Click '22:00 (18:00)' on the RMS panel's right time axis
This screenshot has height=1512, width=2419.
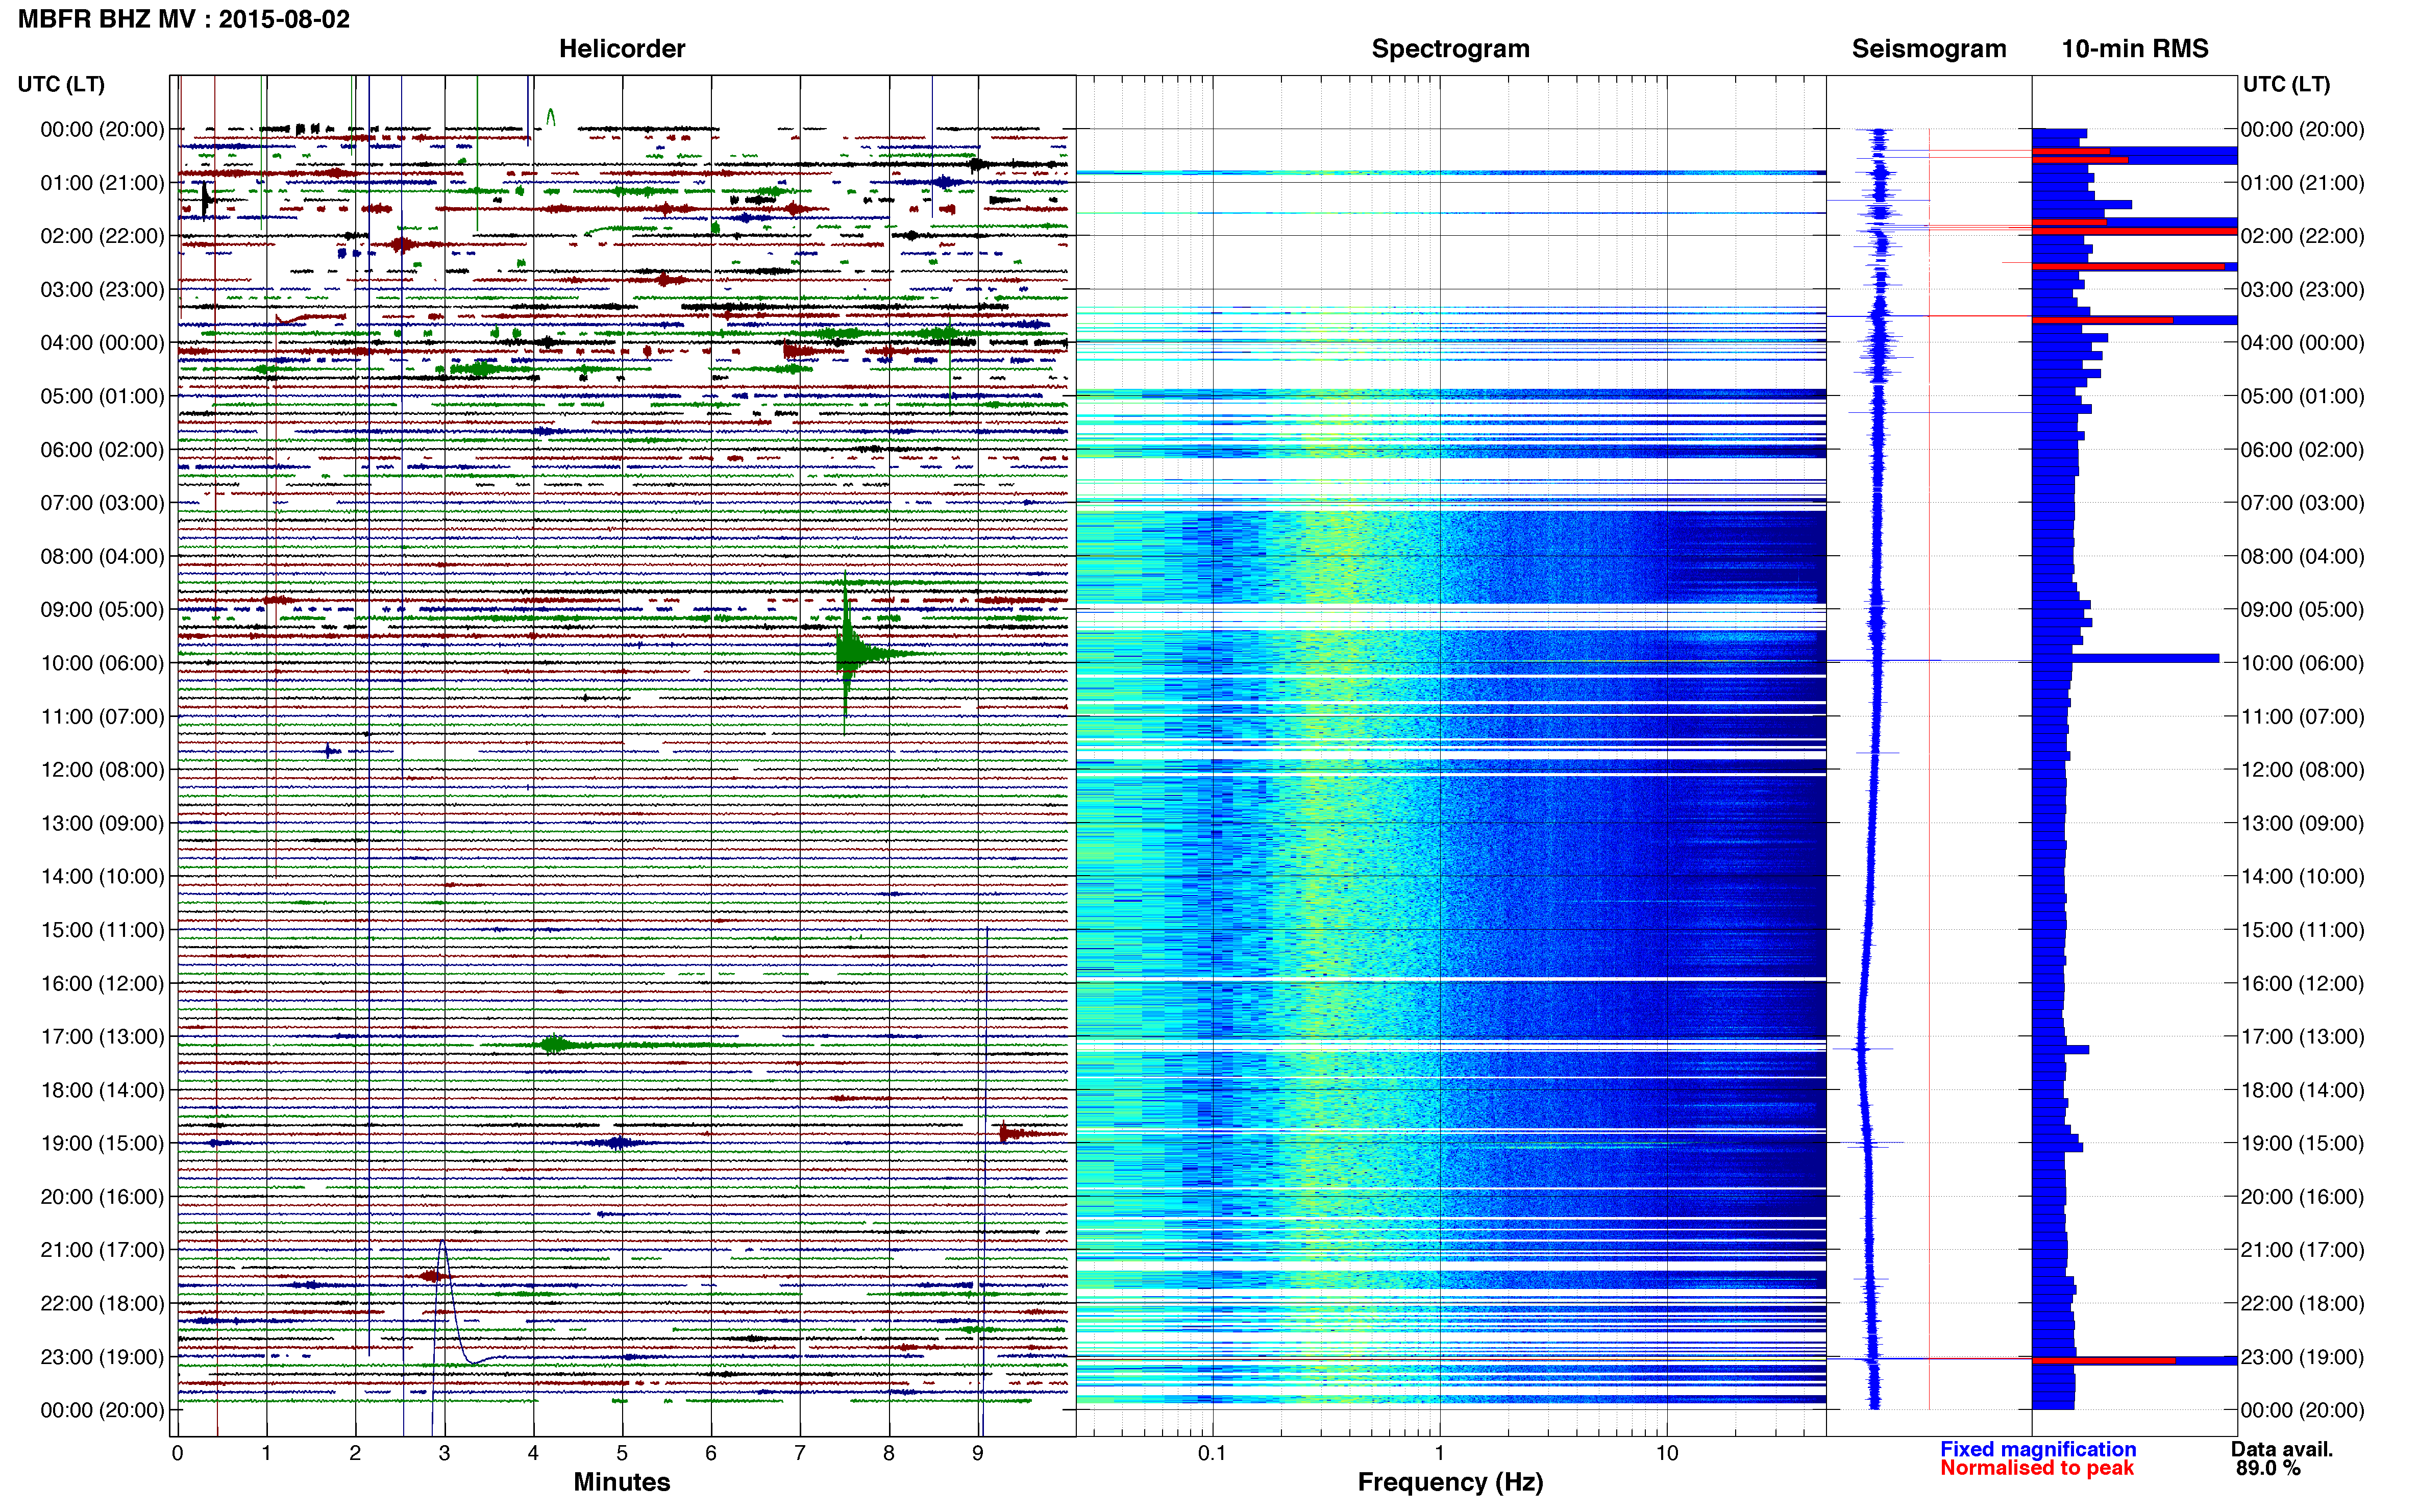pos(2302,1303)
